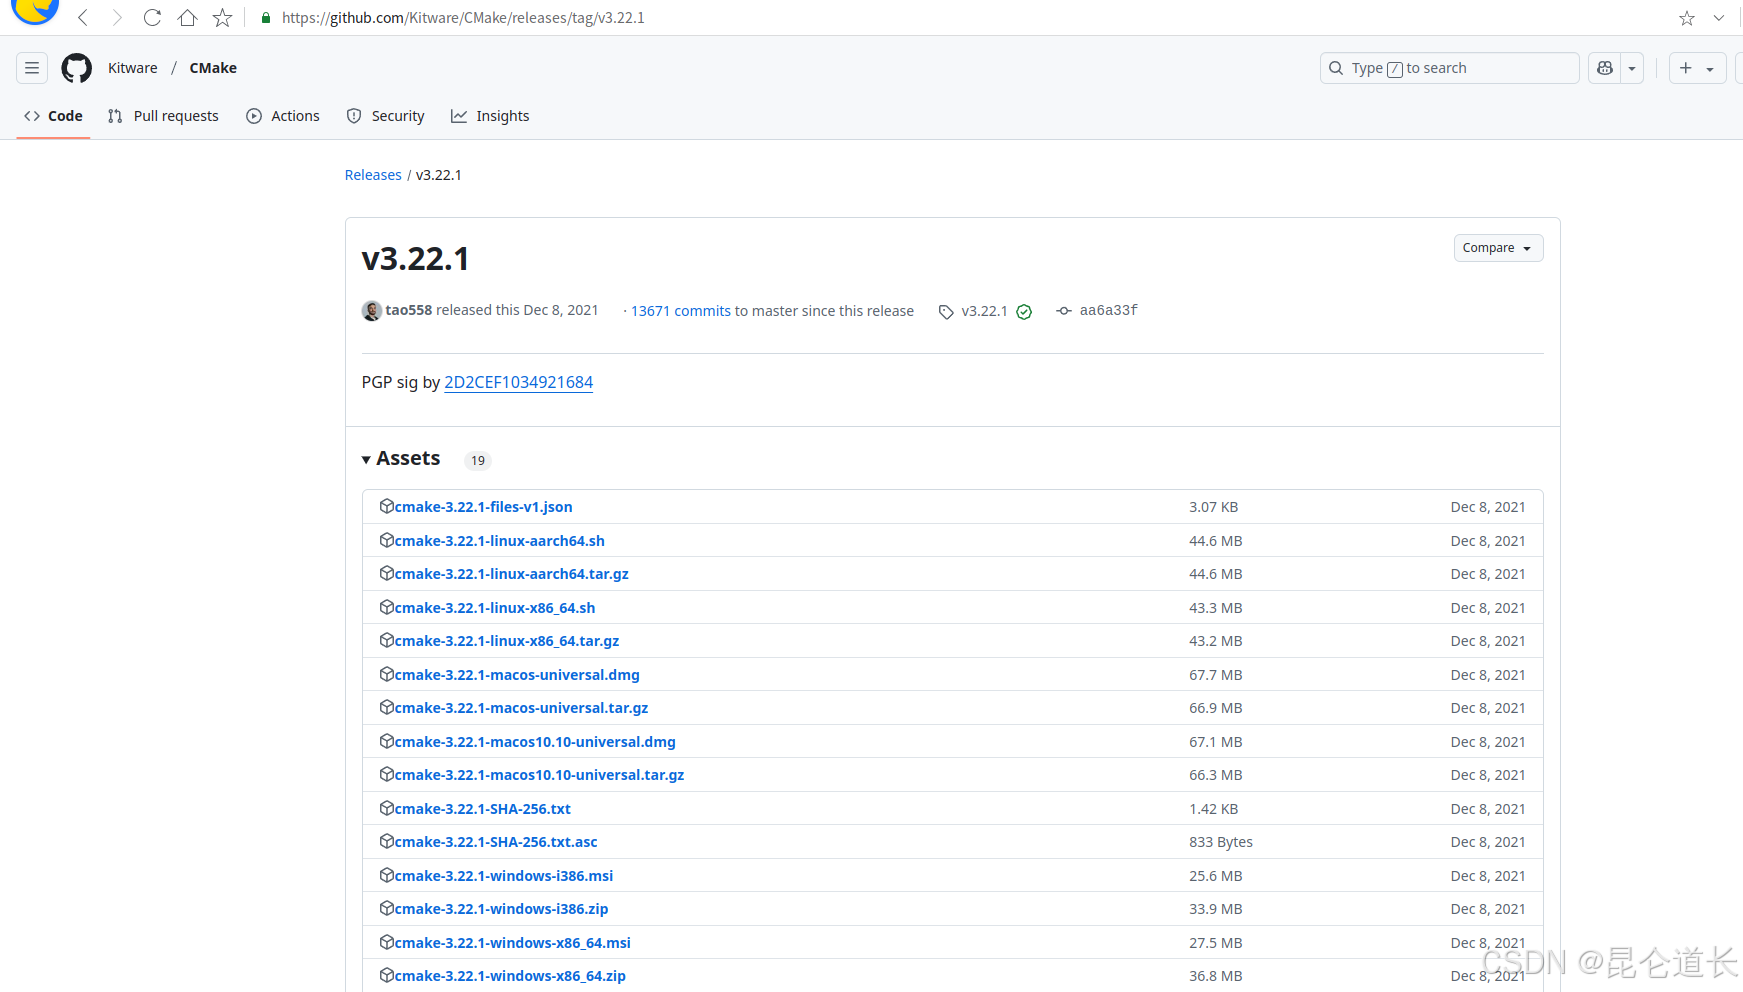Download cmake-3.22.1-windows-x86_64.msi

point(513,943)
